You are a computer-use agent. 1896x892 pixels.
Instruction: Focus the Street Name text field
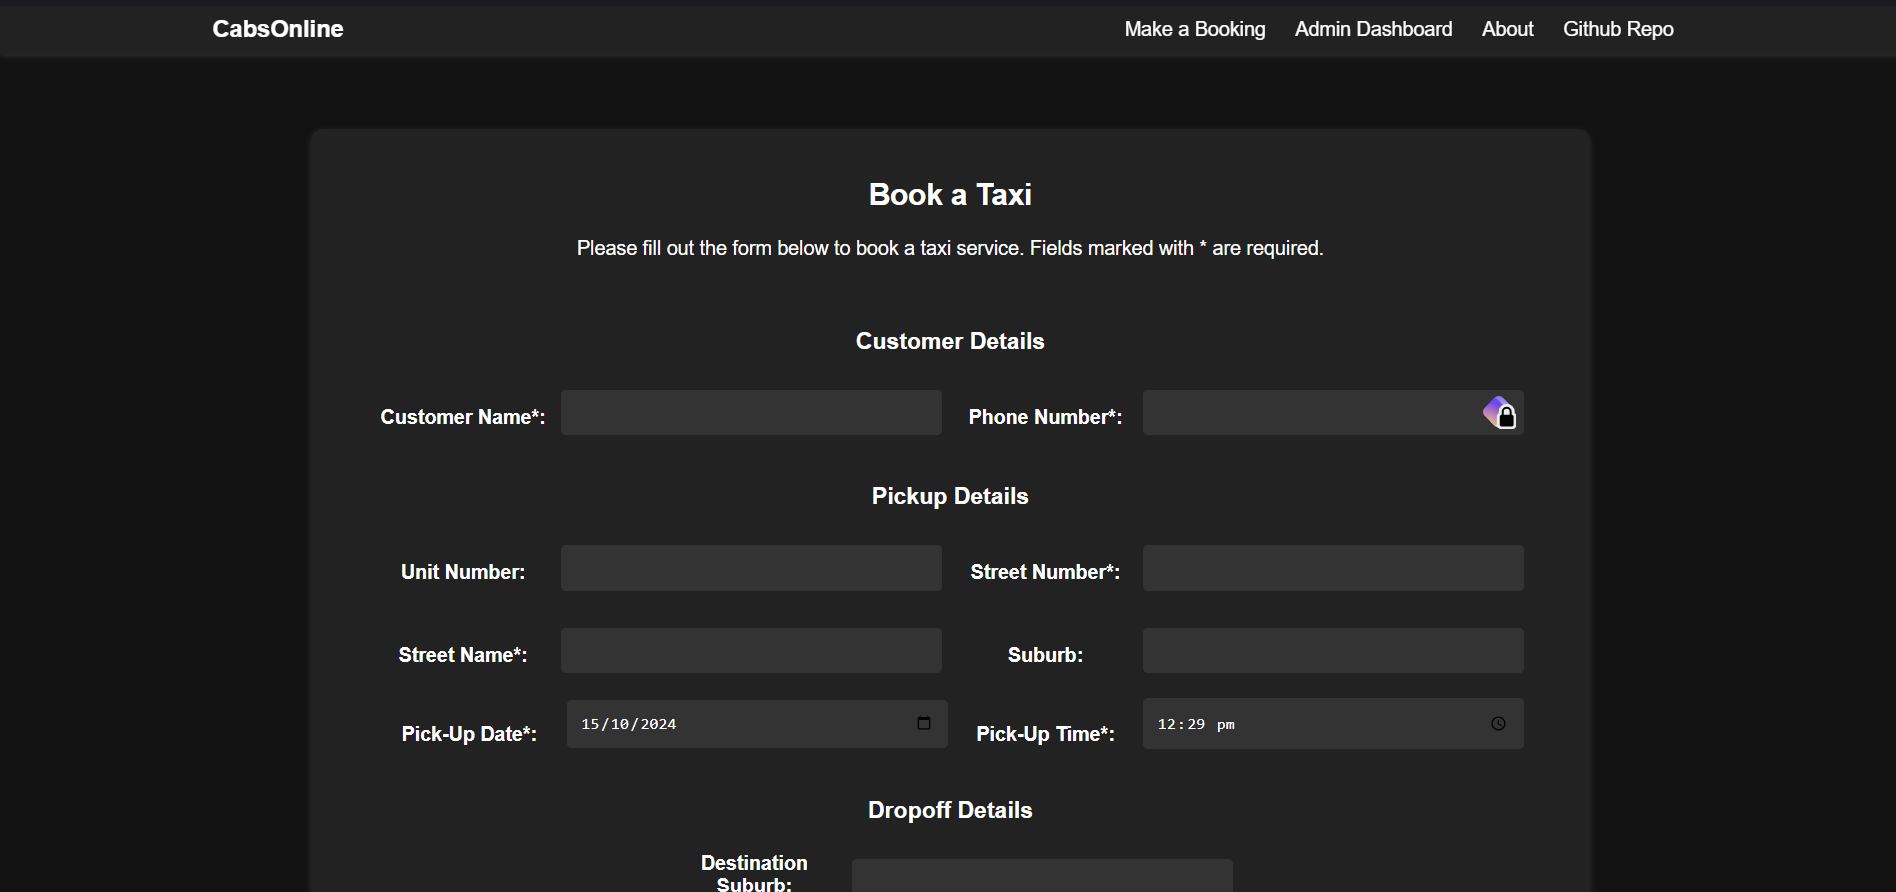pyautogui.click(x=750, y=651)
